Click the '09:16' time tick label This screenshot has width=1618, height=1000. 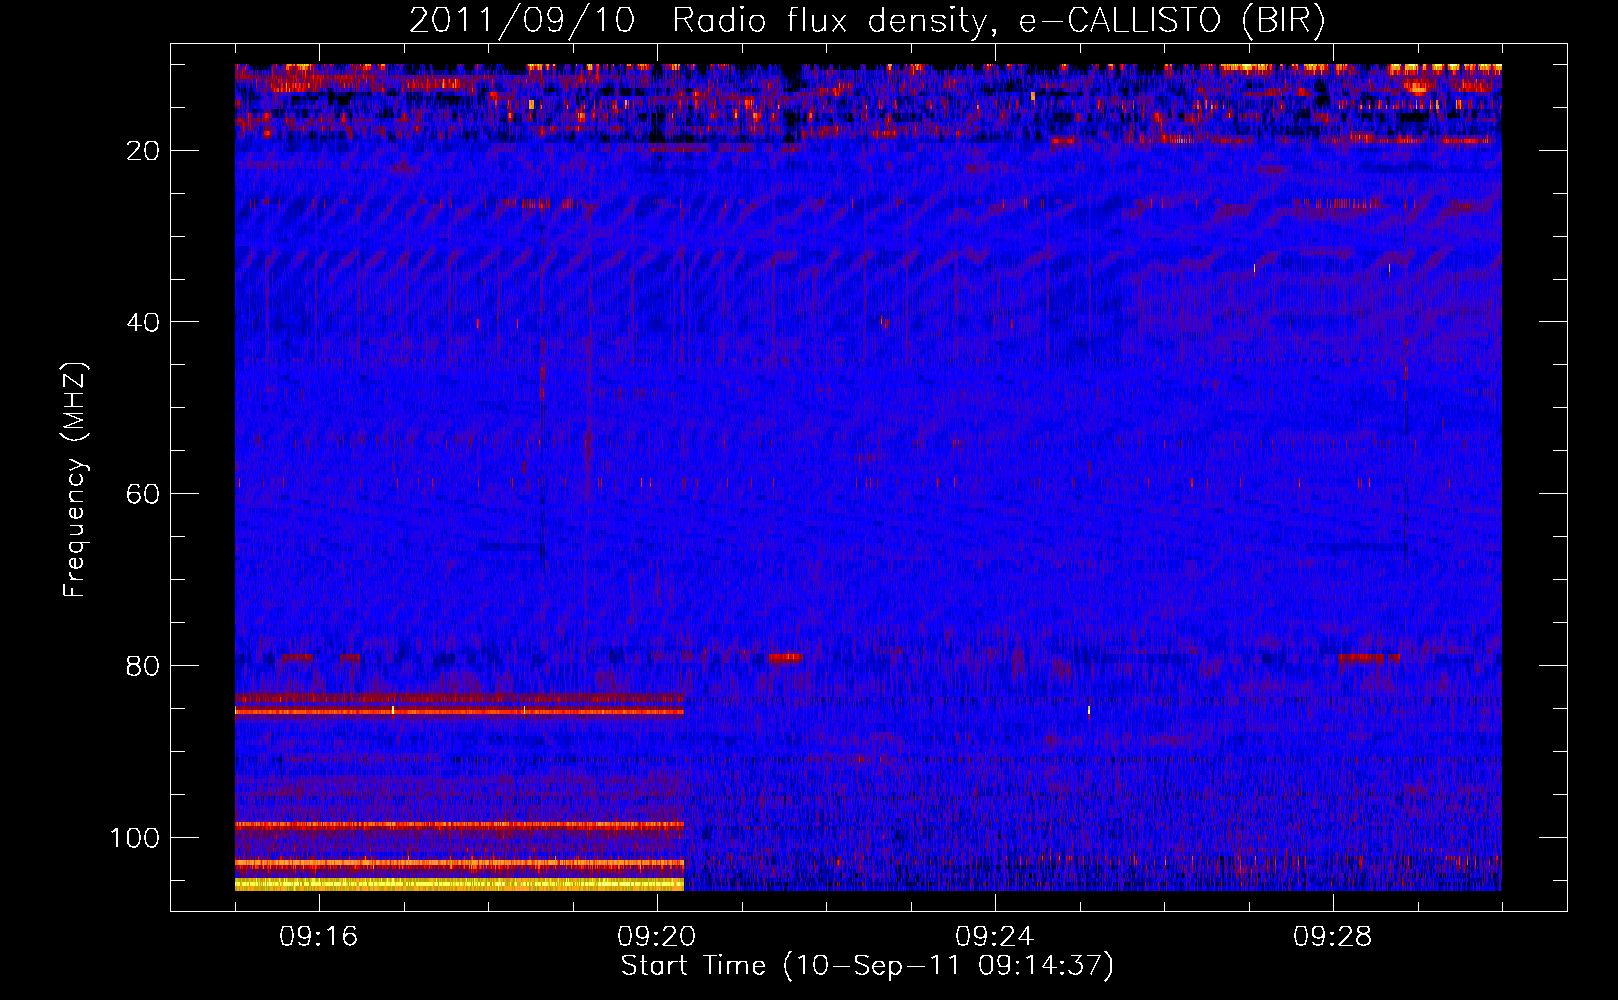pos(319,937)
